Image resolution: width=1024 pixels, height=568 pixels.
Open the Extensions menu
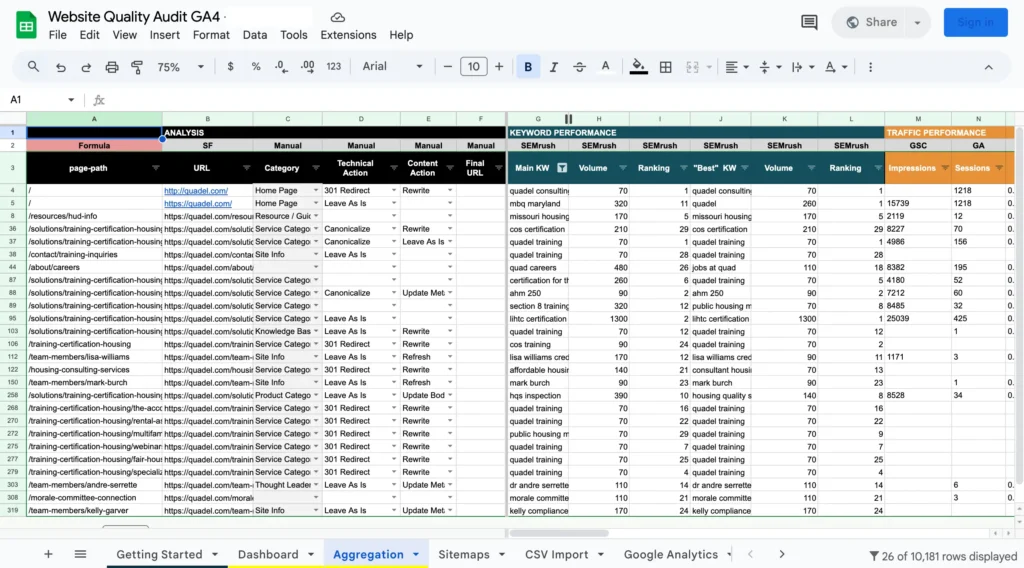click(x=348, y=35)
